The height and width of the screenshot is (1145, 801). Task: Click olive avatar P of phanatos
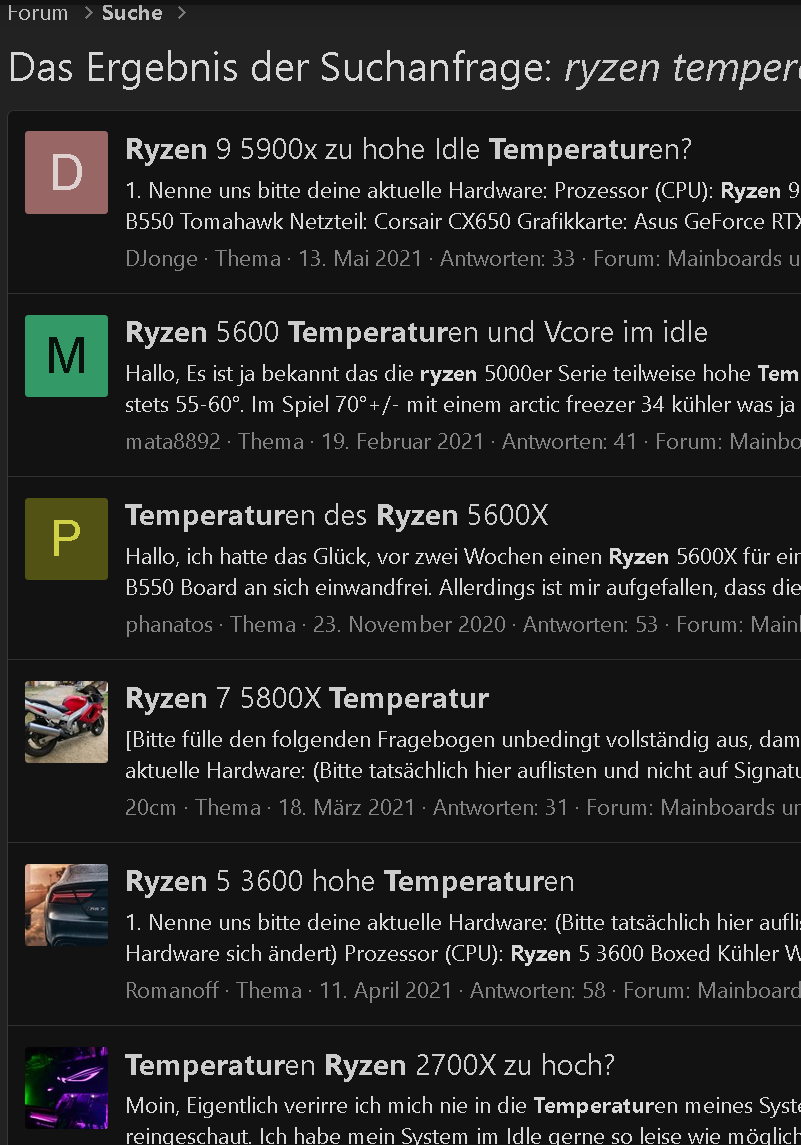pos(66,539)
